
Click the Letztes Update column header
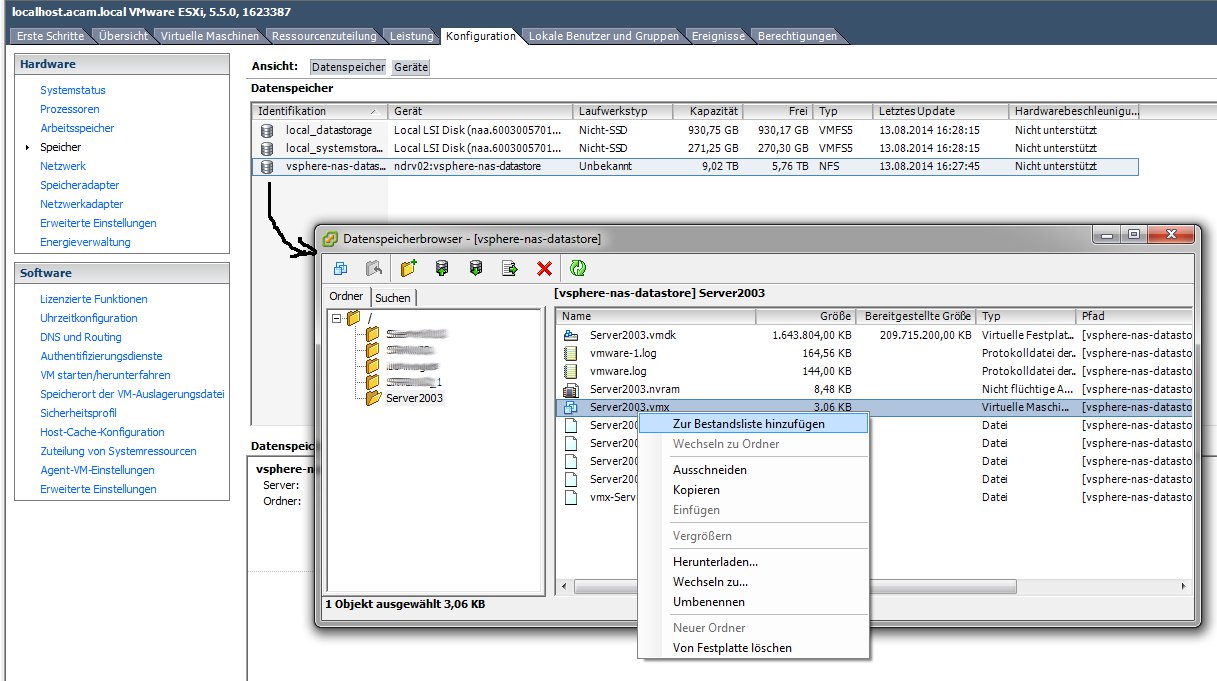pos(940,111)
